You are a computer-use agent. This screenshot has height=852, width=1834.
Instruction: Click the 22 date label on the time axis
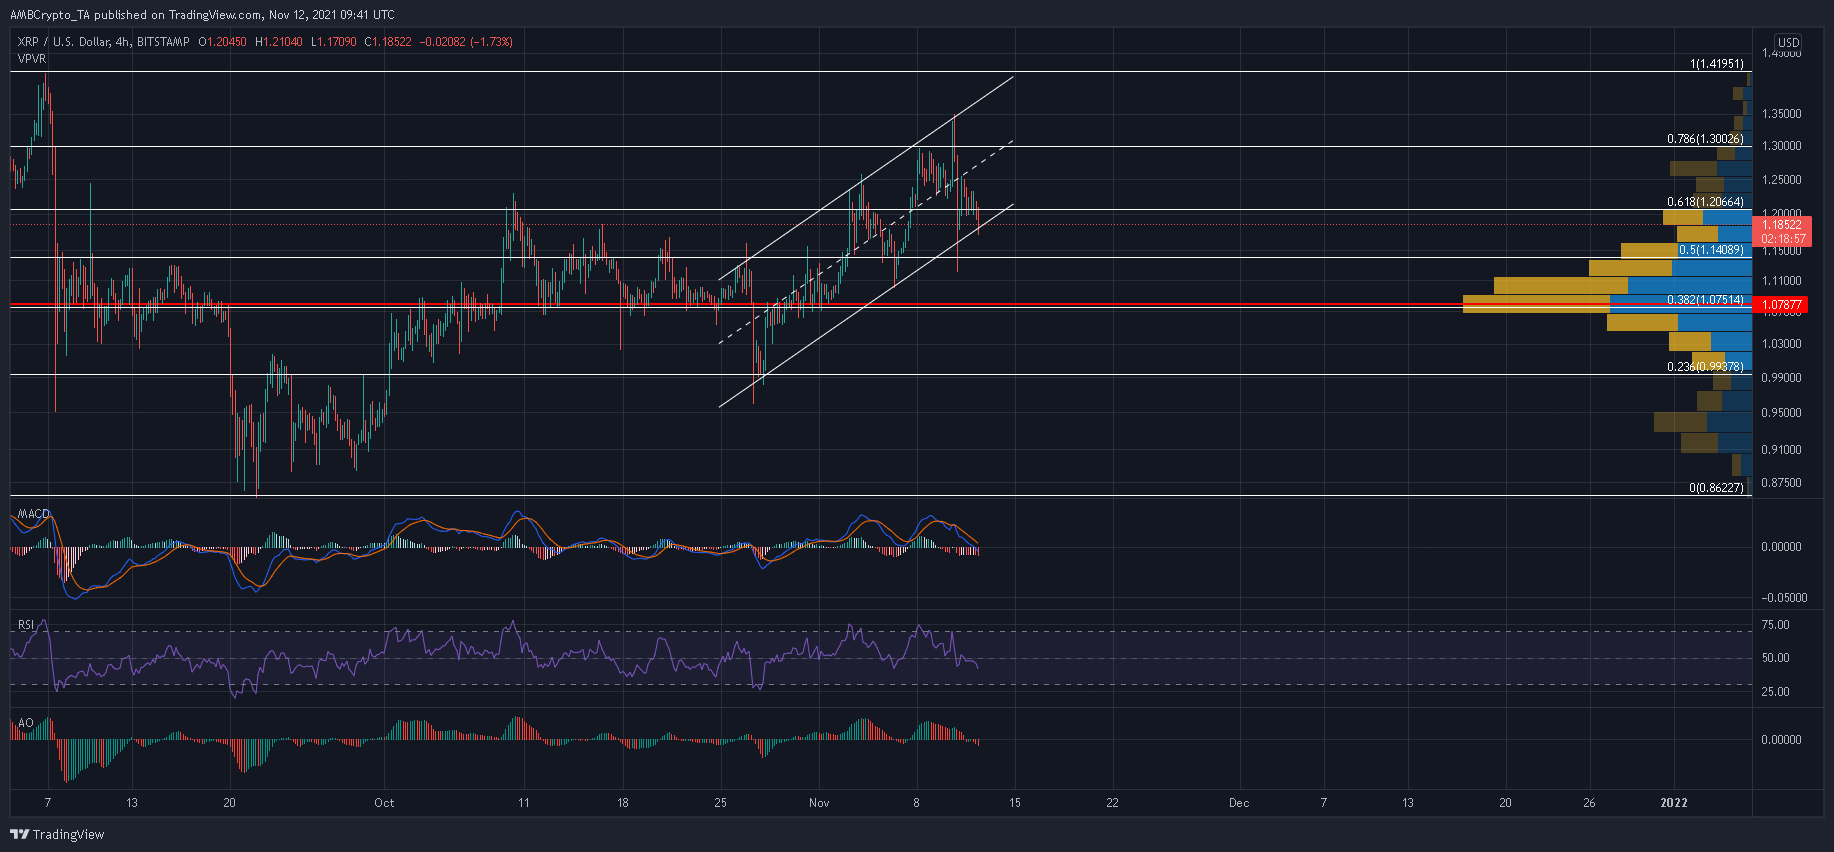point(1112,803)
